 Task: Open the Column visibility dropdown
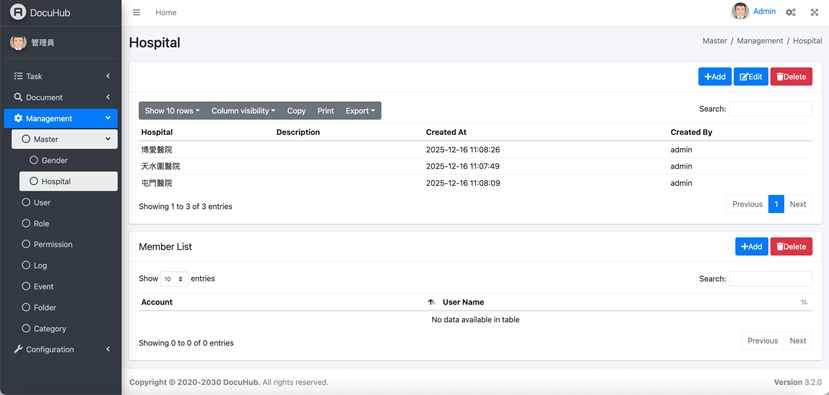243,111
